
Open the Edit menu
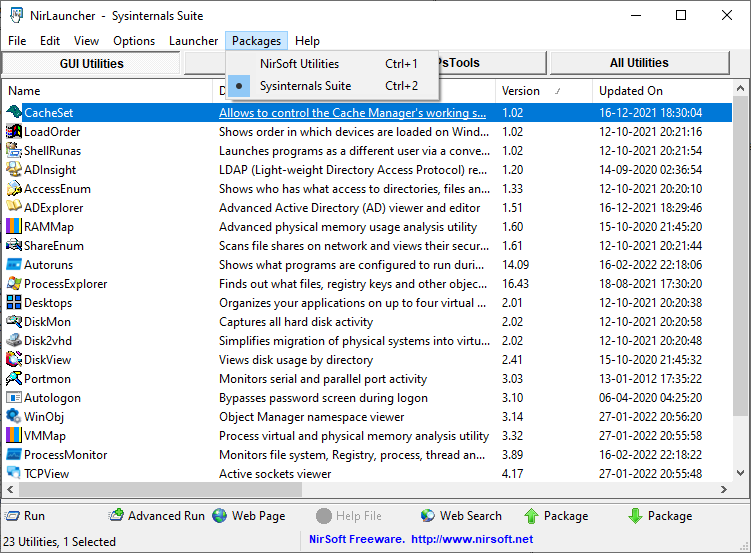coord(50,41)
